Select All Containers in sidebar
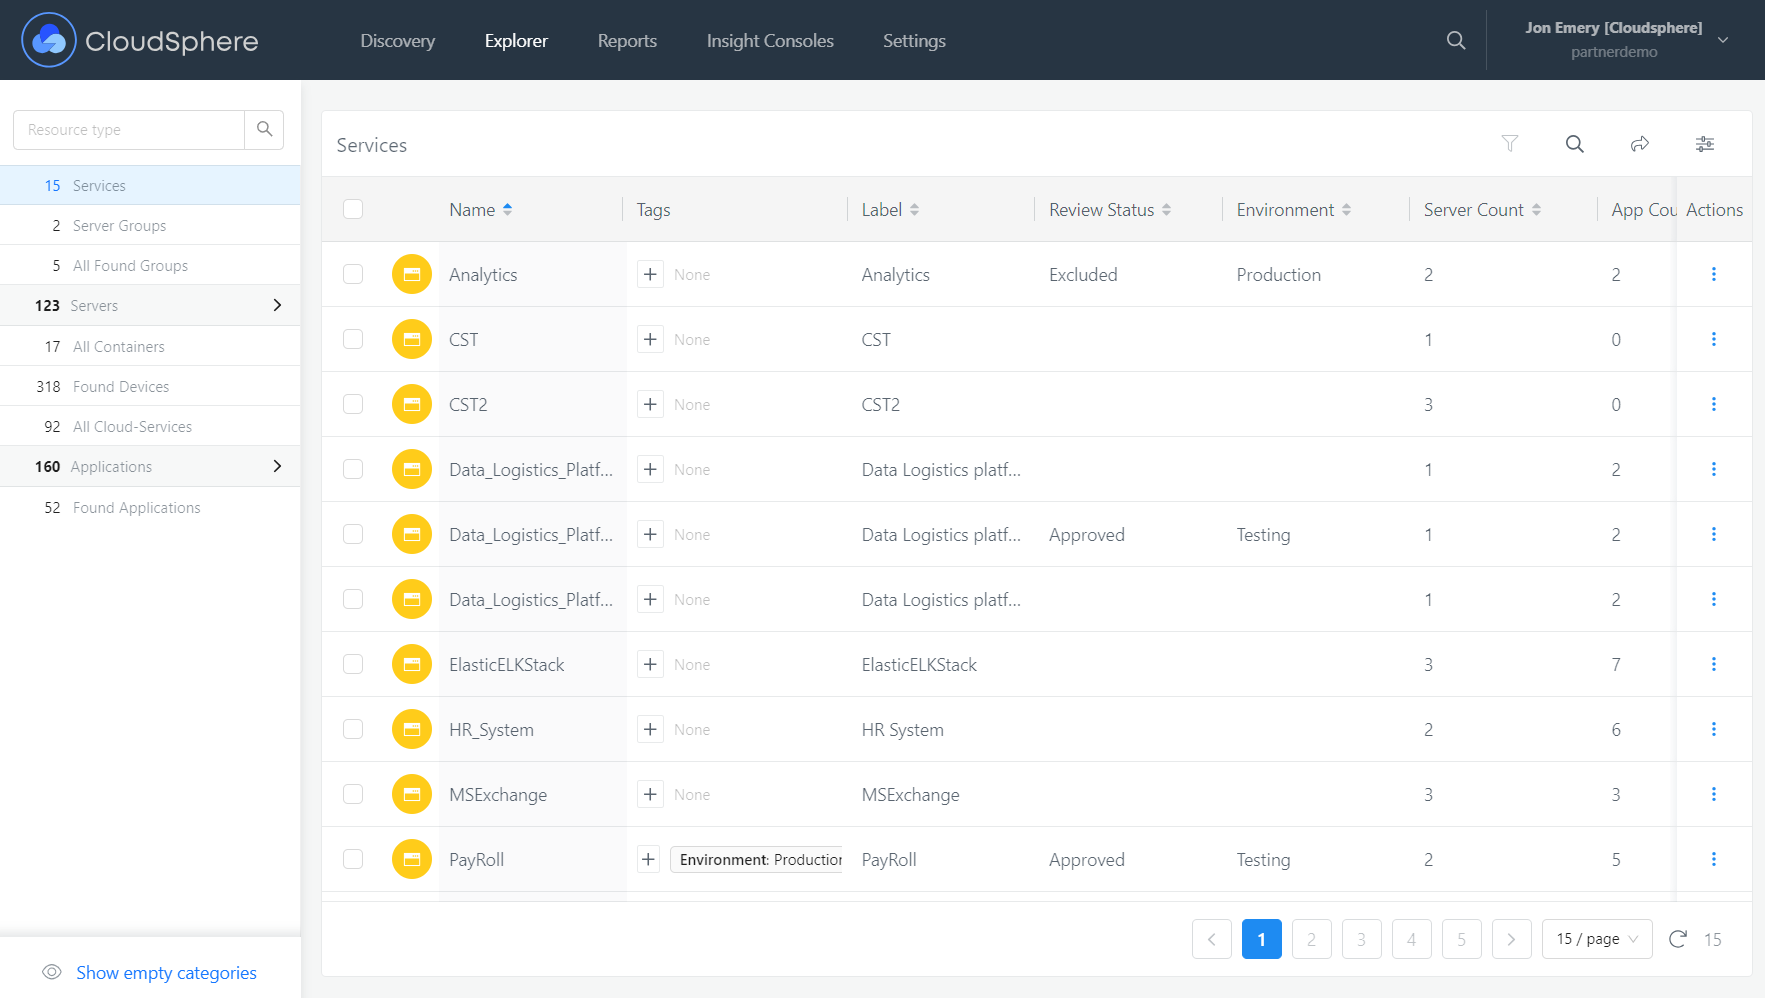Image resolution: width=1765 pixels, height=998 pixels. [150, 346]
